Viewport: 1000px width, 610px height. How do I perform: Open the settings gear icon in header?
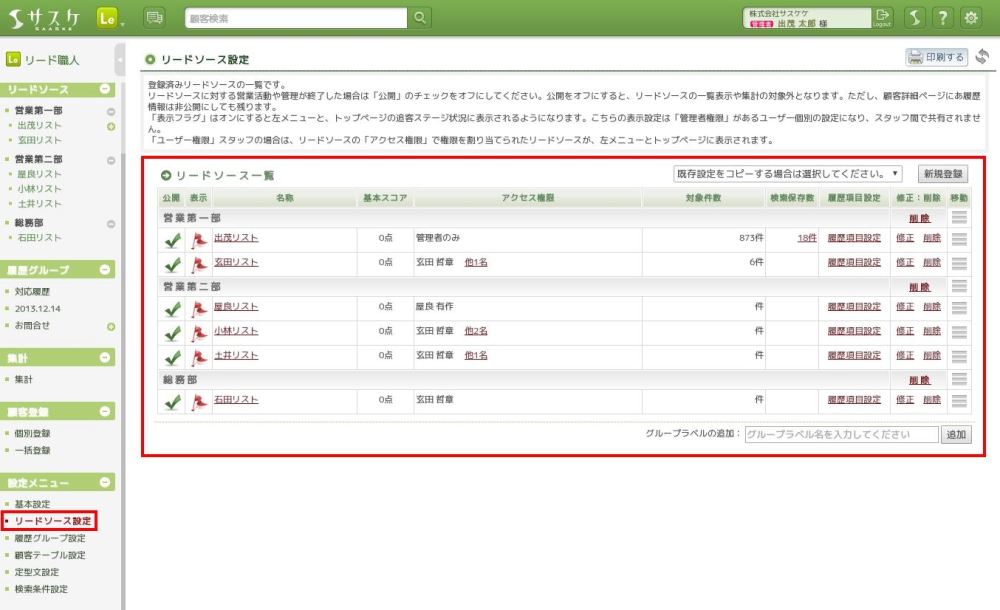click(x=970, y=17)
